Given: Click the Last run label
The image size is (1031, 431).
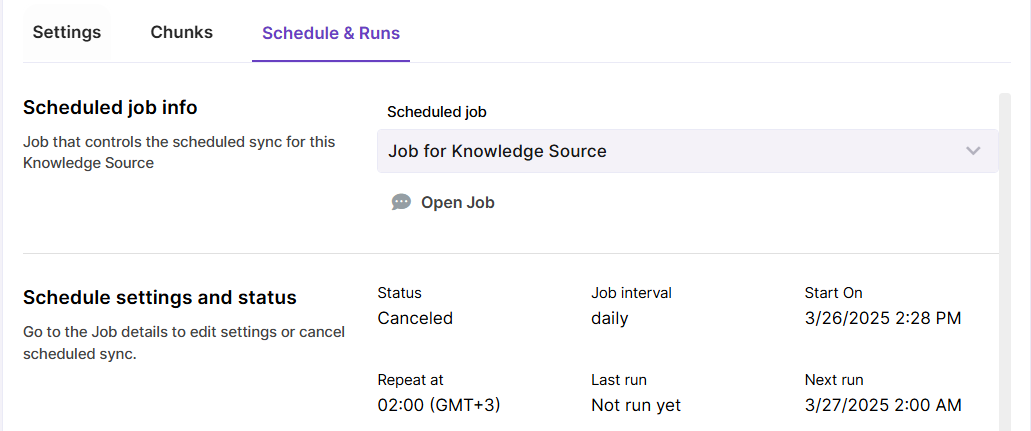Looking at the screenshot, I should pos(619,380).
